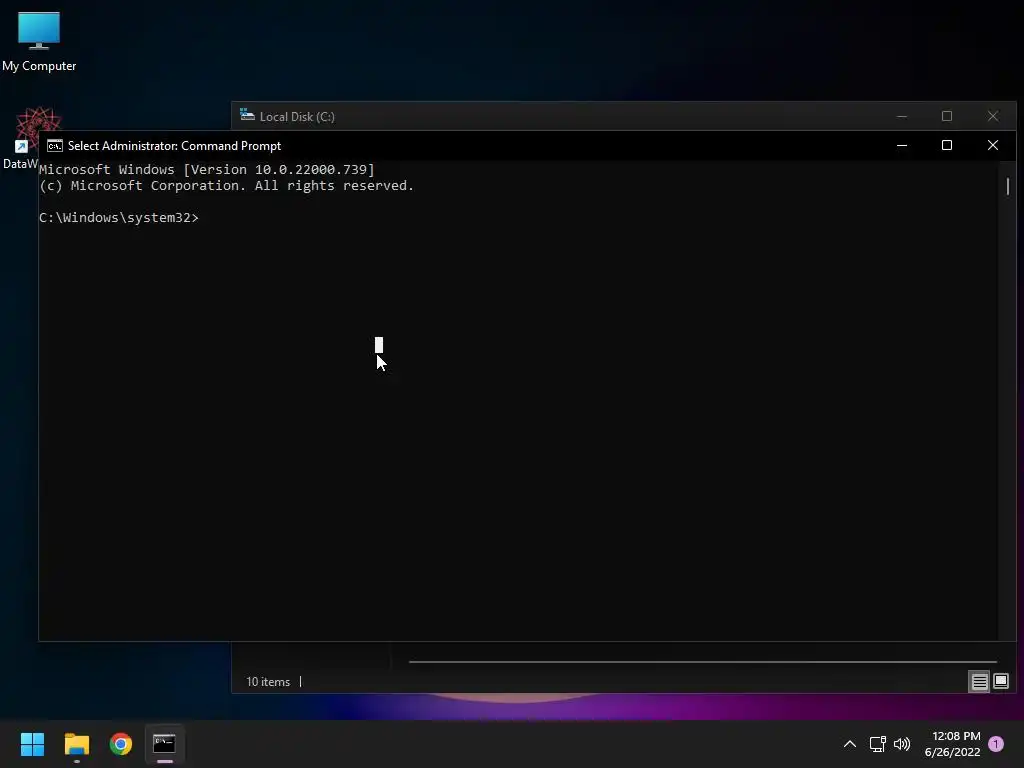
Task: Close the Local Disk (C:) window
Action: pos(993,116)
